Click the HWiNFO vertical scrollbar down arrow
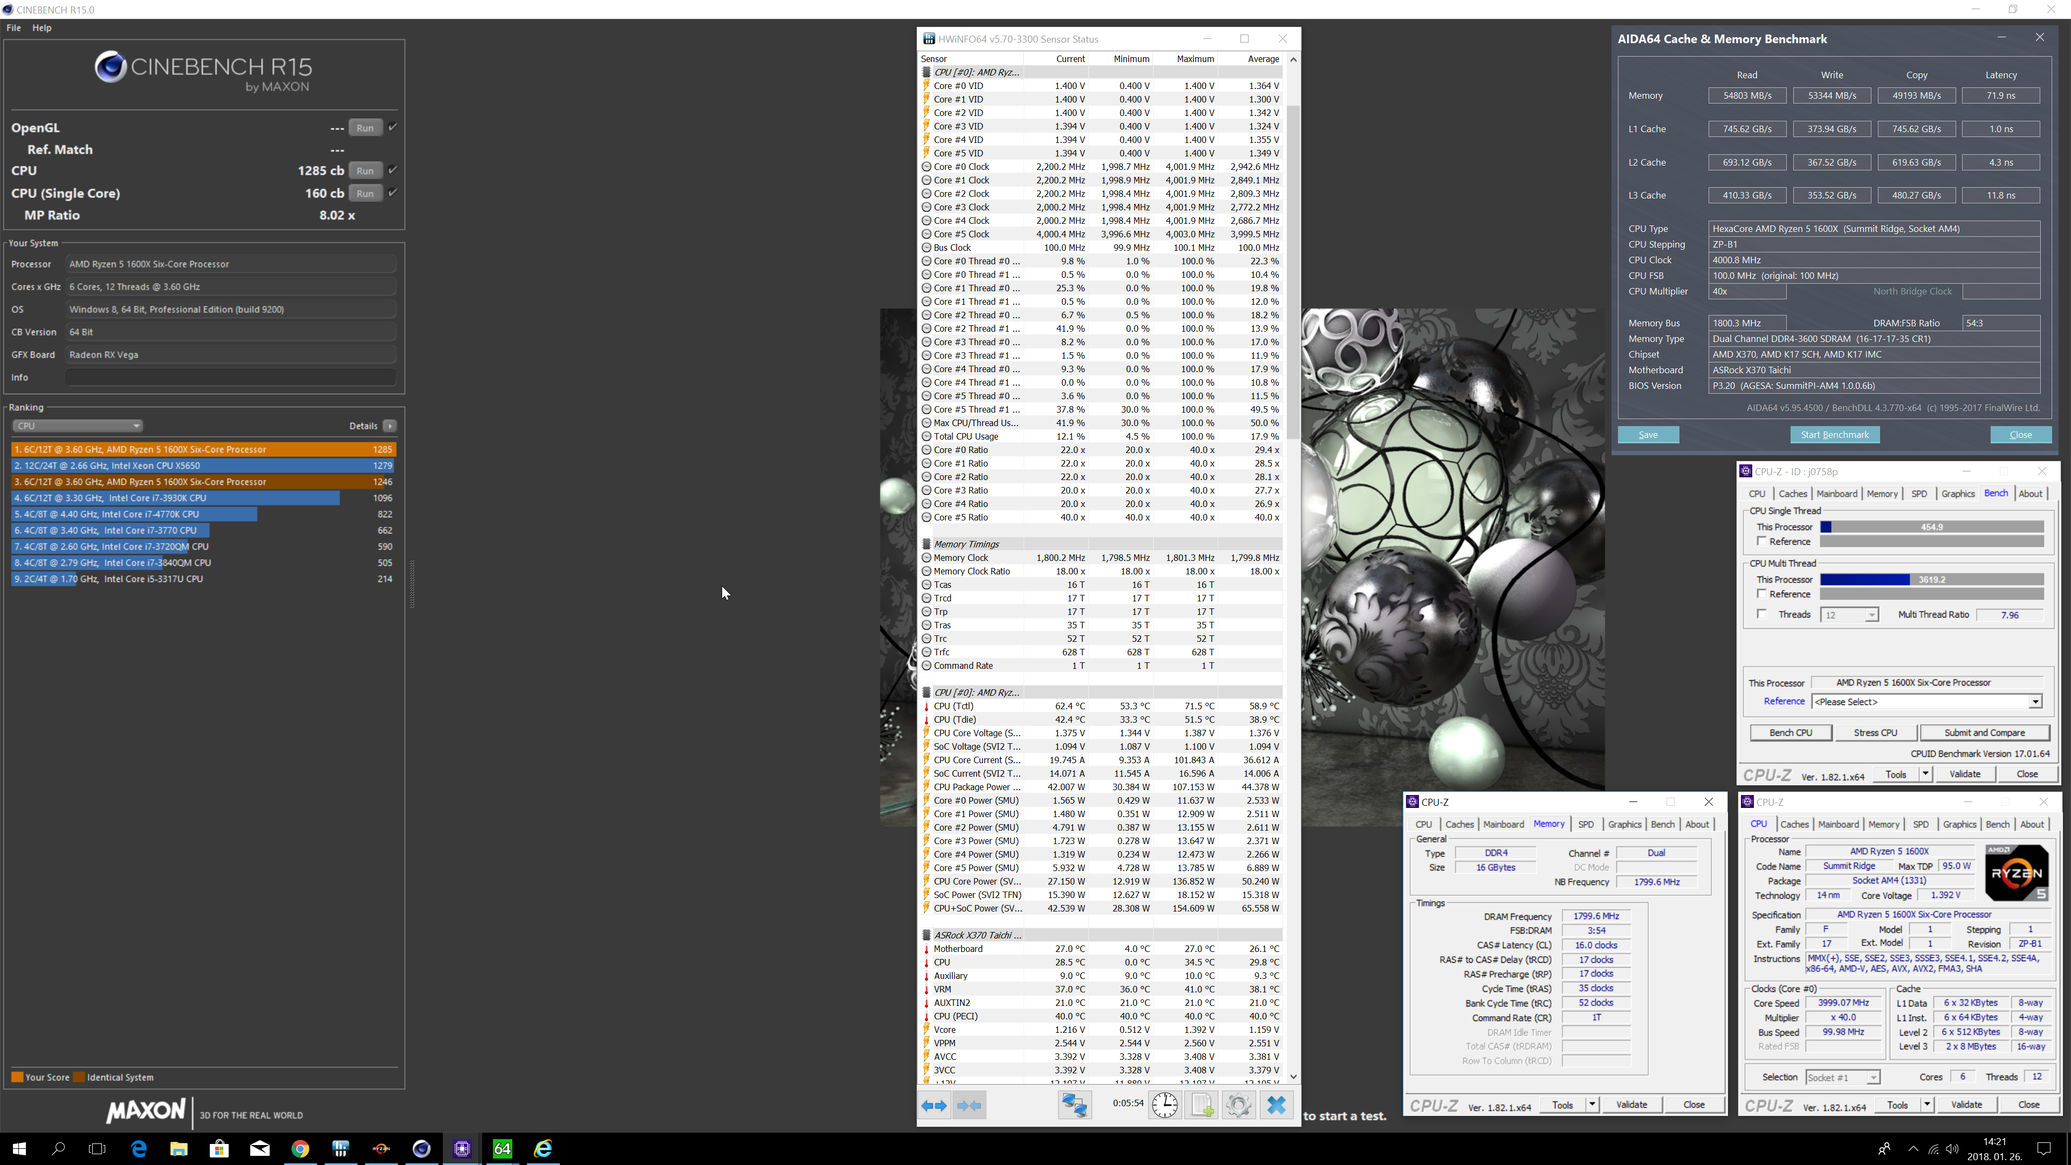Viewport: 2071px width, 1165px height. pos(1293,1076)
